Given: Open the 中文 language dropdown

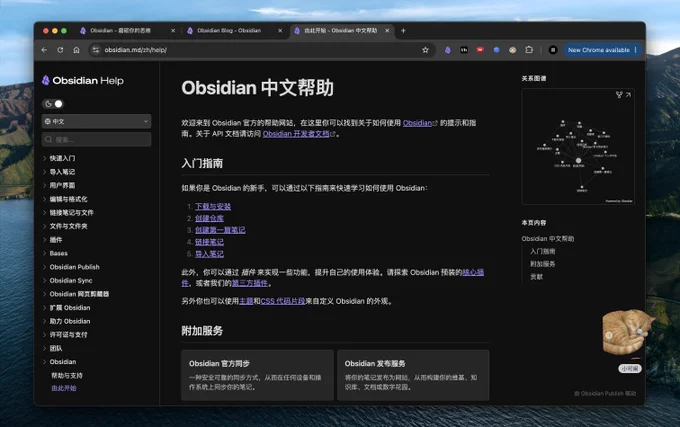Looking at the screenshot, I should [96, 121].
